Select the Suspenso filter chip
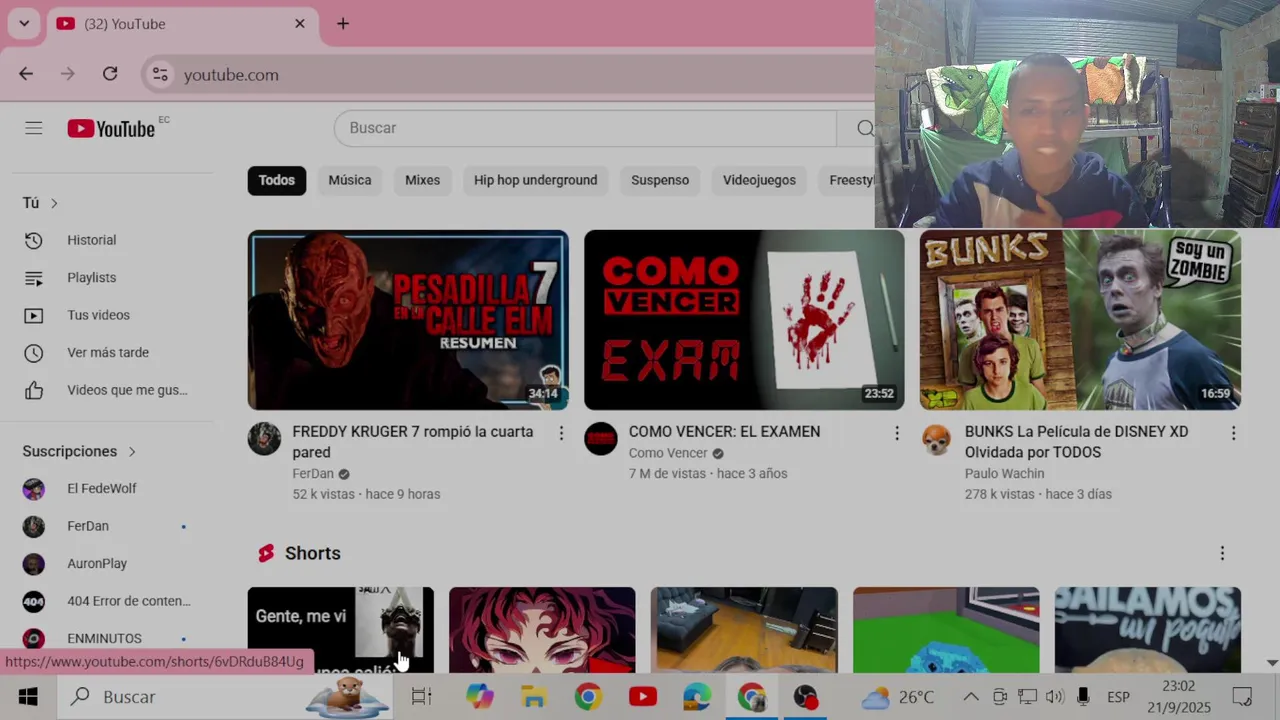The height and width of the screenshot is (720, 1280). coord(660,180)
